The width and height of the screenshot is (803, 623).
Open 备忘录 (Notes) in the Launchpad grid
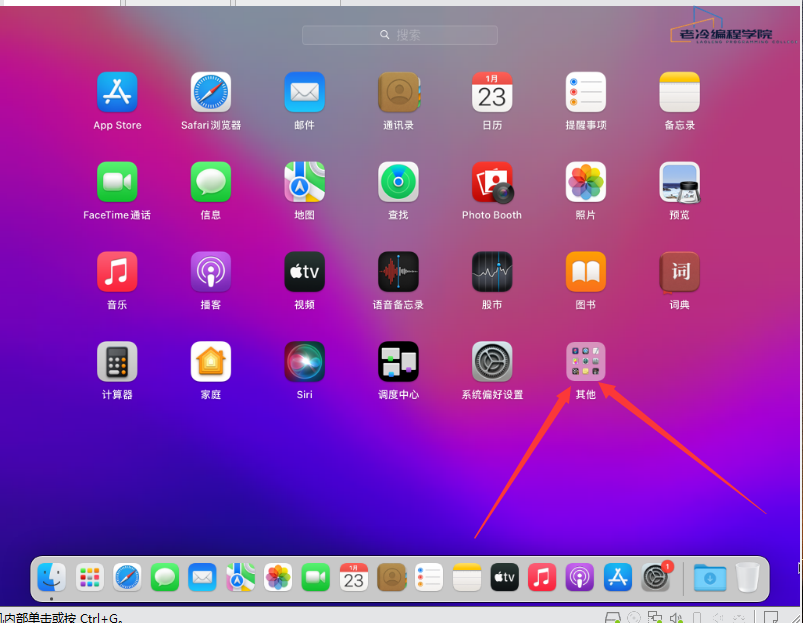[x=680, y=92]
